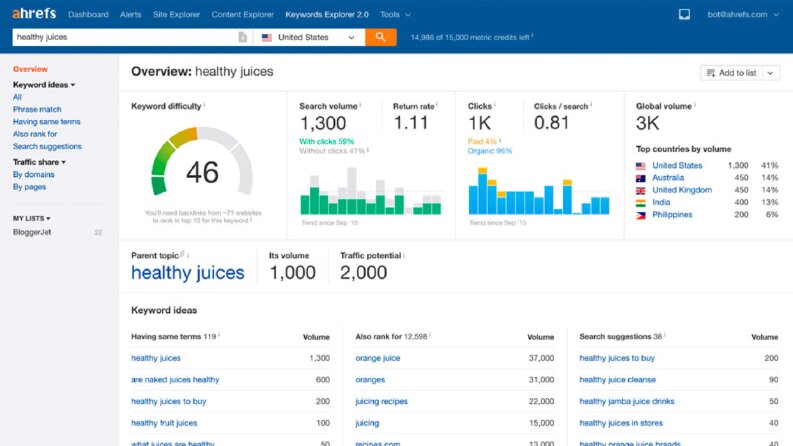Click the United Kingdom flag icon
The height and width of the screenshot is (446, 793).
coord(640,190)
